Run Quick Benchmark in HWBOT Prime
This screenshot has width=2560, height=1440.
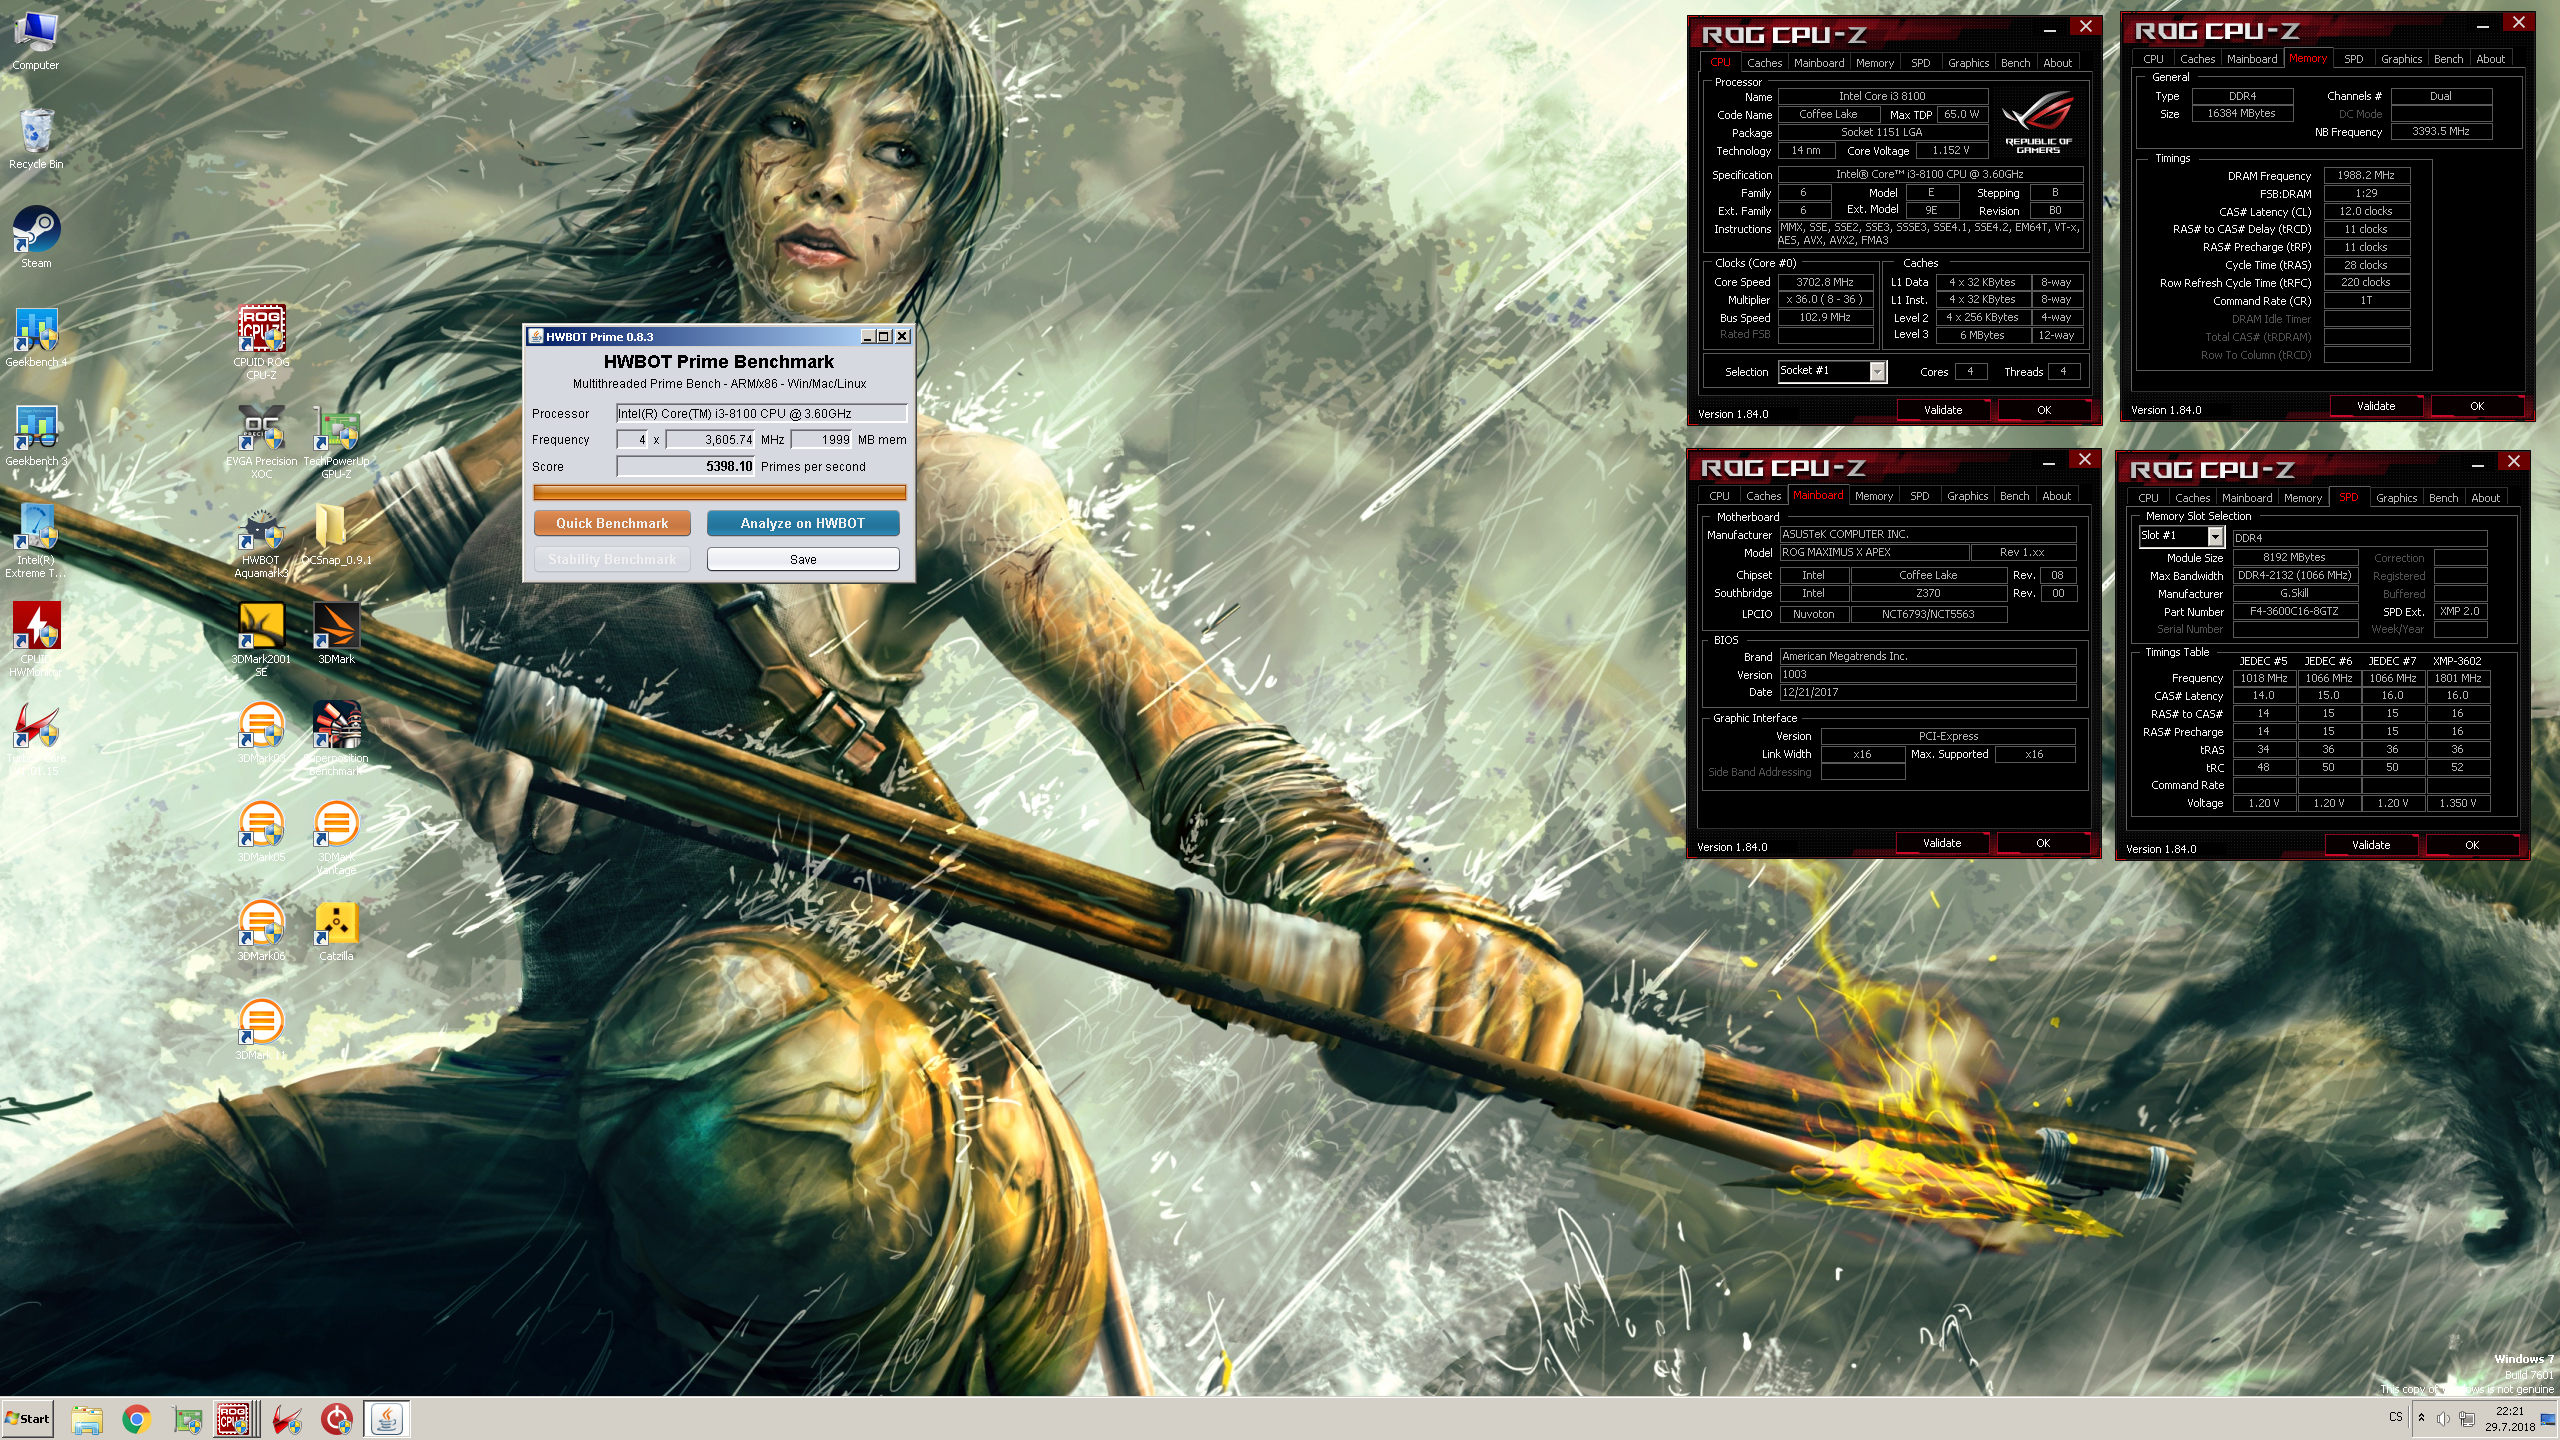pyautogui.click(x=612, y=523)
